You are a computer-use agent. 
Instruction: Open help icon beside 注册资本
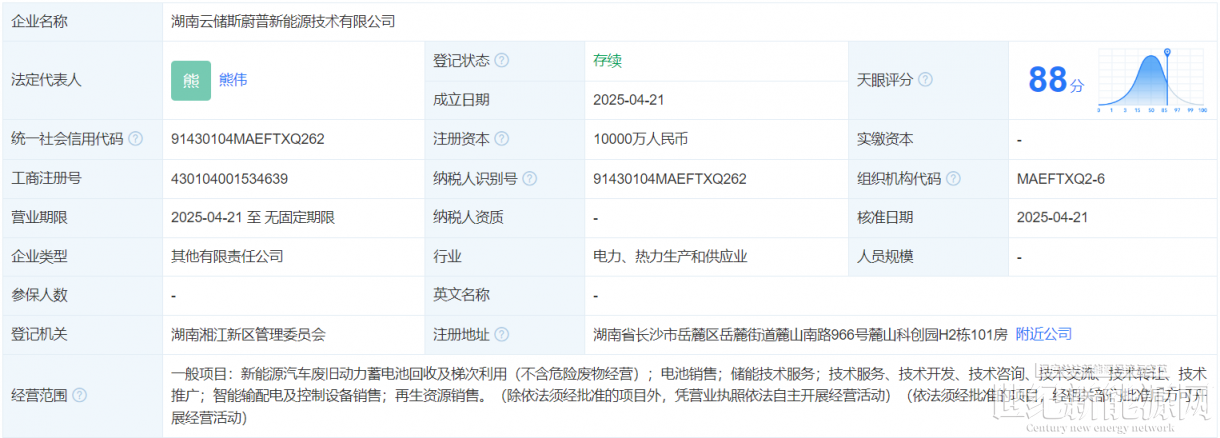[x=502, y=139]
